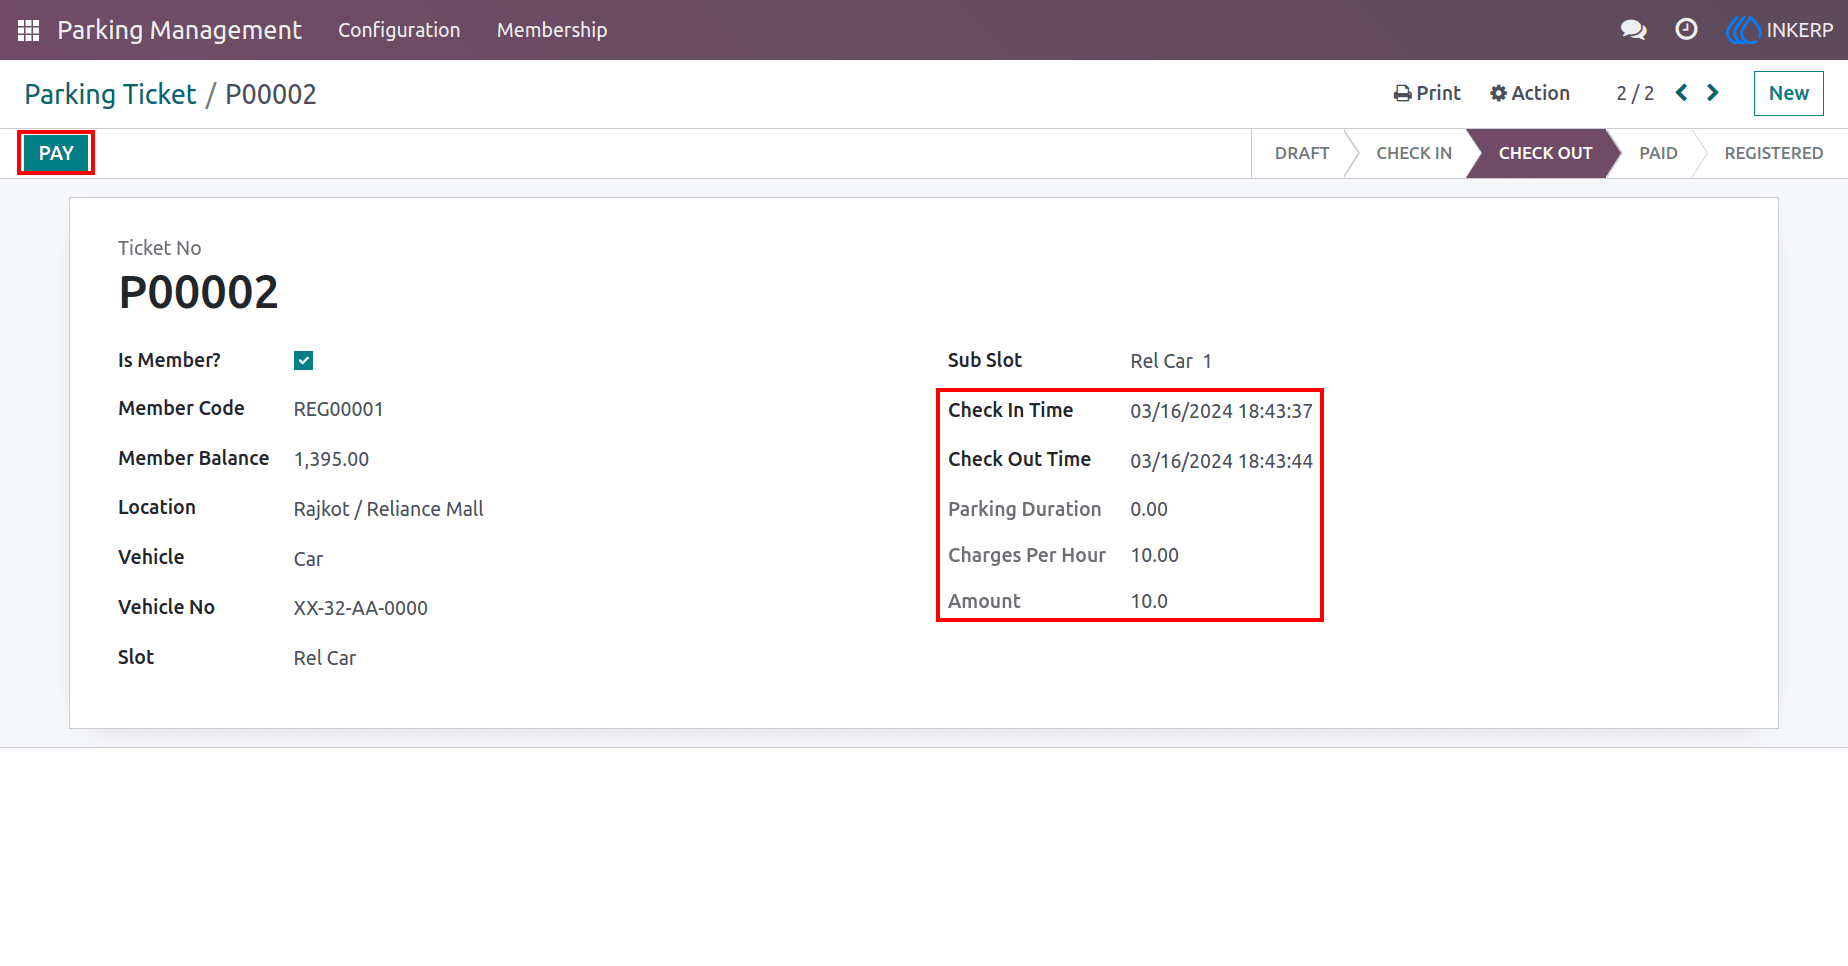Go back to Parking Ticket breadcrumb
1848x966 pixels.
[110, 94]
